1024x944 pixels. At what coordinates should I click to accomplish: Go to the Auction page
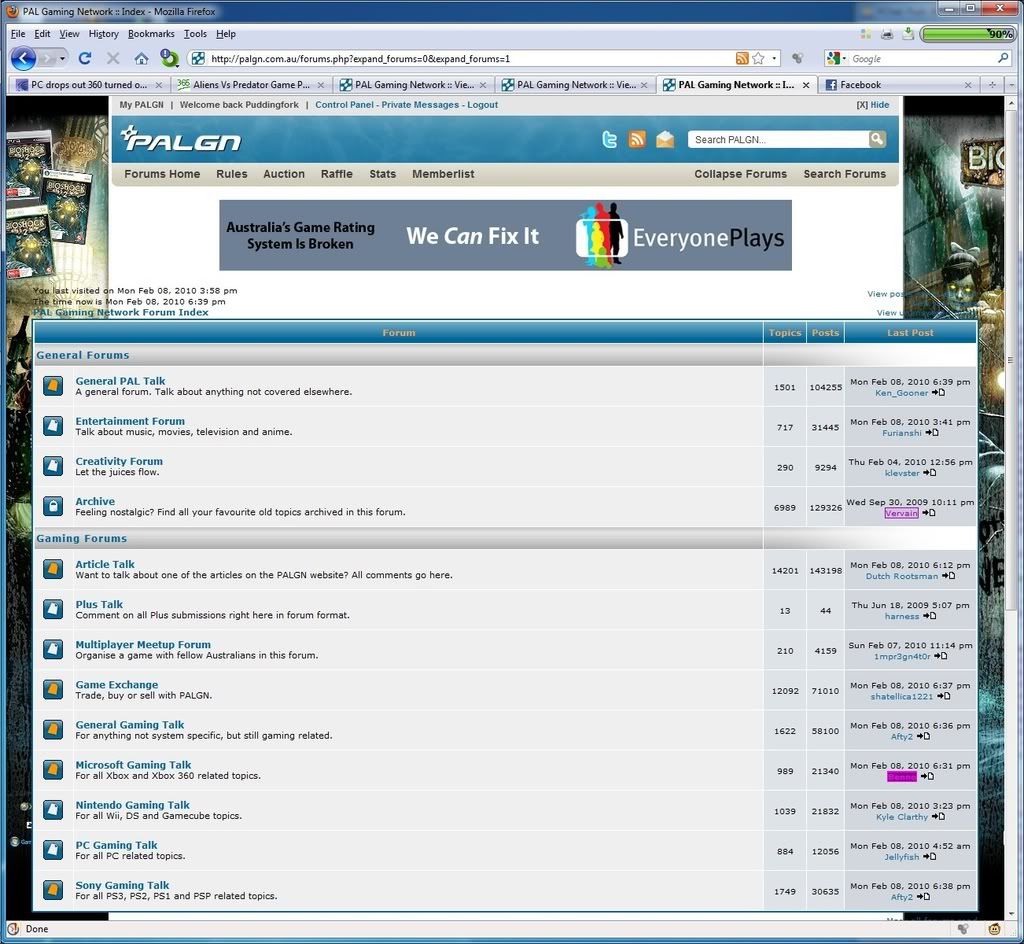pos(284,174)
